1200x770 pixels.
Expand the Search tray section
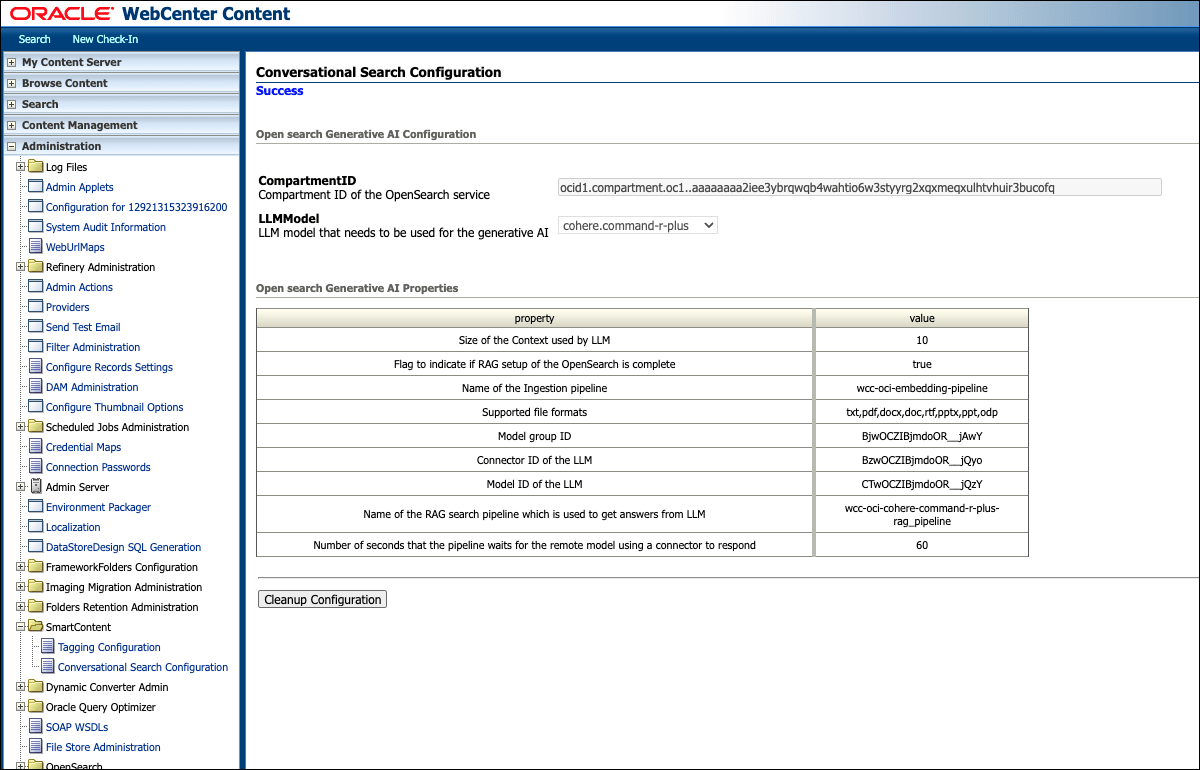[11, 104]
